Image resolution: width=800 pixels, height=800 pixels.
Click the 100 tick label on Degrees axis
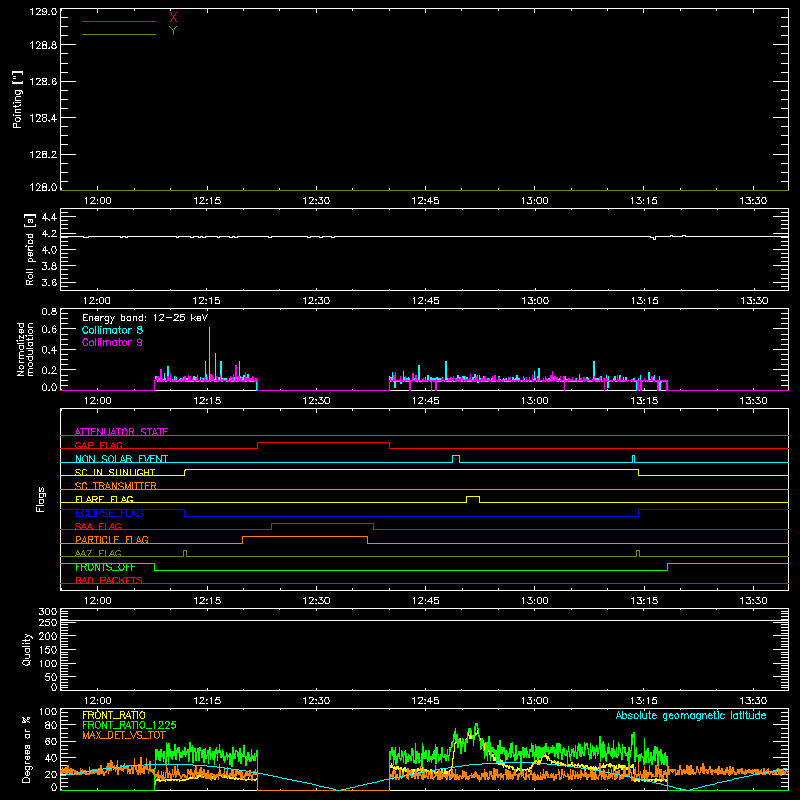click(x=48, y=712)
